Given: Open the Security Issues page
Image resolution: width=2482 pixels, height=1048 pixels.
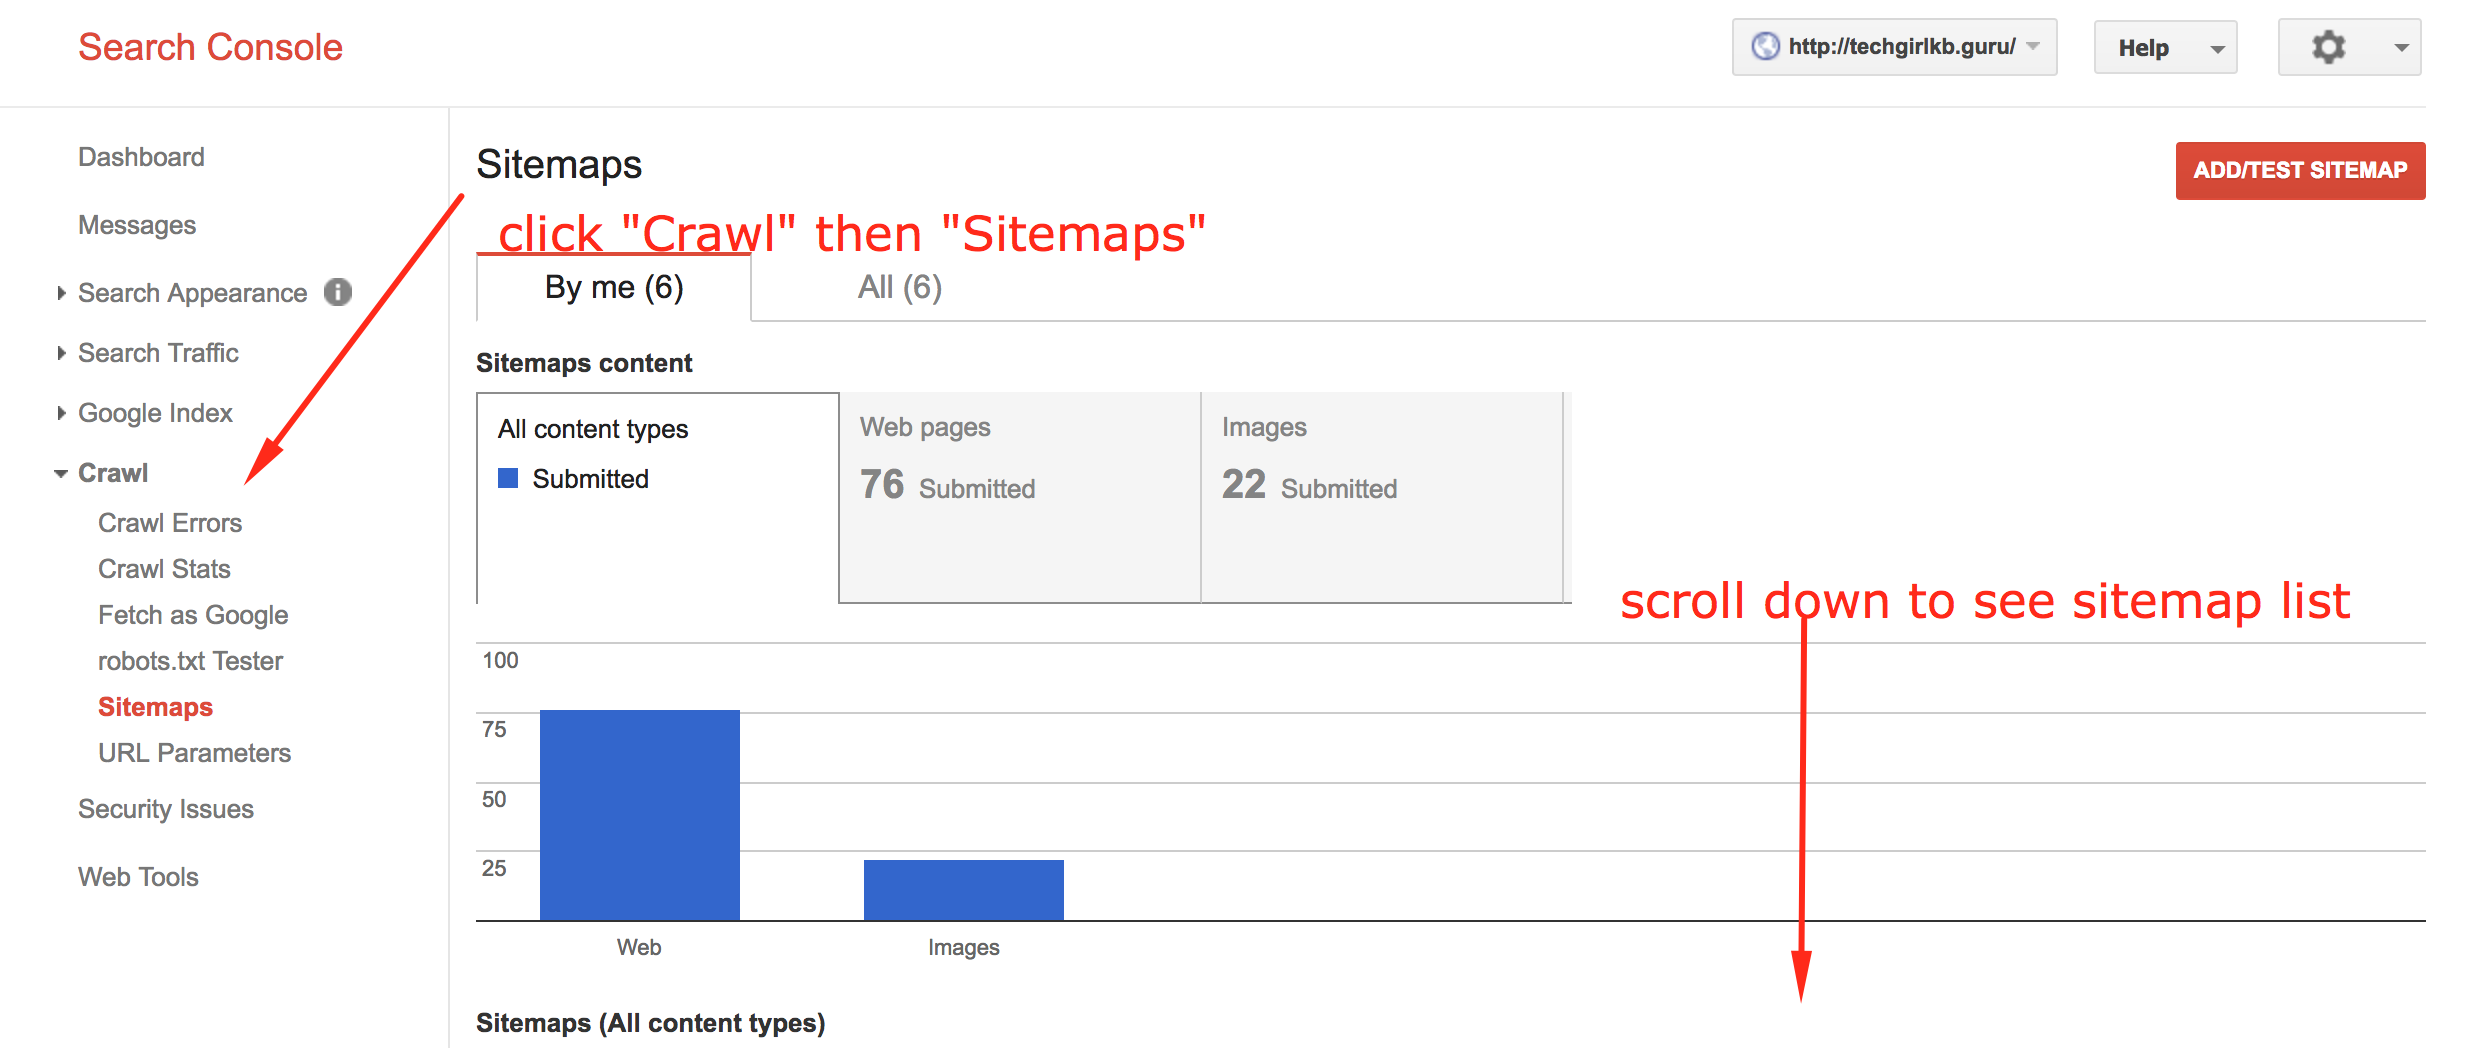Looking at the screenshot, I should [166, 809].
